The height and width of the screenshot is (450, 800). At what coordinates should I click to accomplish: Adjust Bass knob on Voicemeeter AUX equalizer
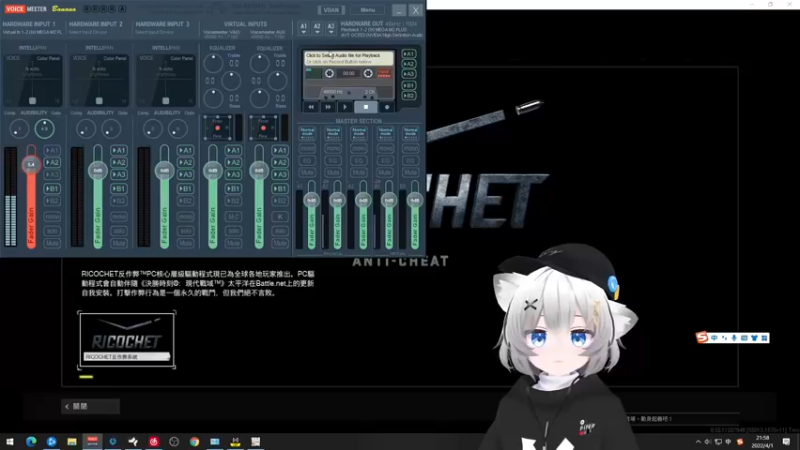coord(259,98)
